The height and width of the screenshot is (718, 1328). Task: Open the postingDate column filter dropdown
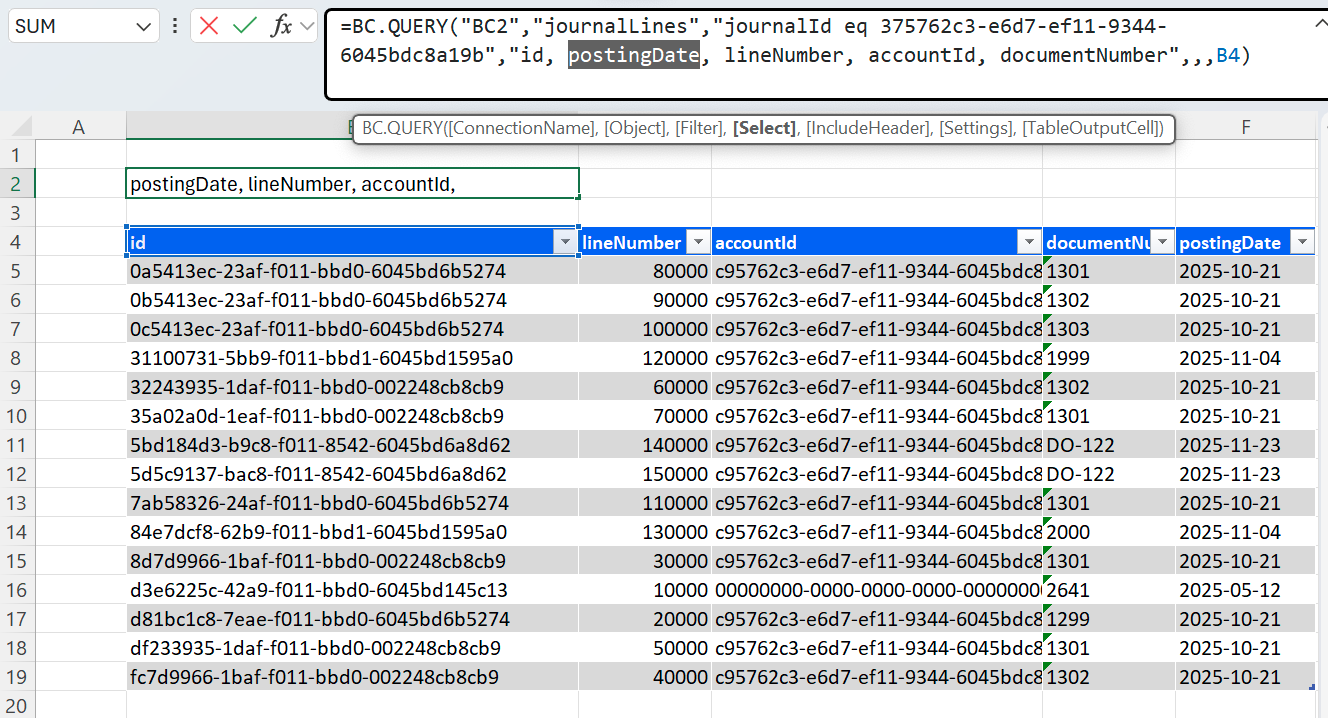coord(1301,243)
